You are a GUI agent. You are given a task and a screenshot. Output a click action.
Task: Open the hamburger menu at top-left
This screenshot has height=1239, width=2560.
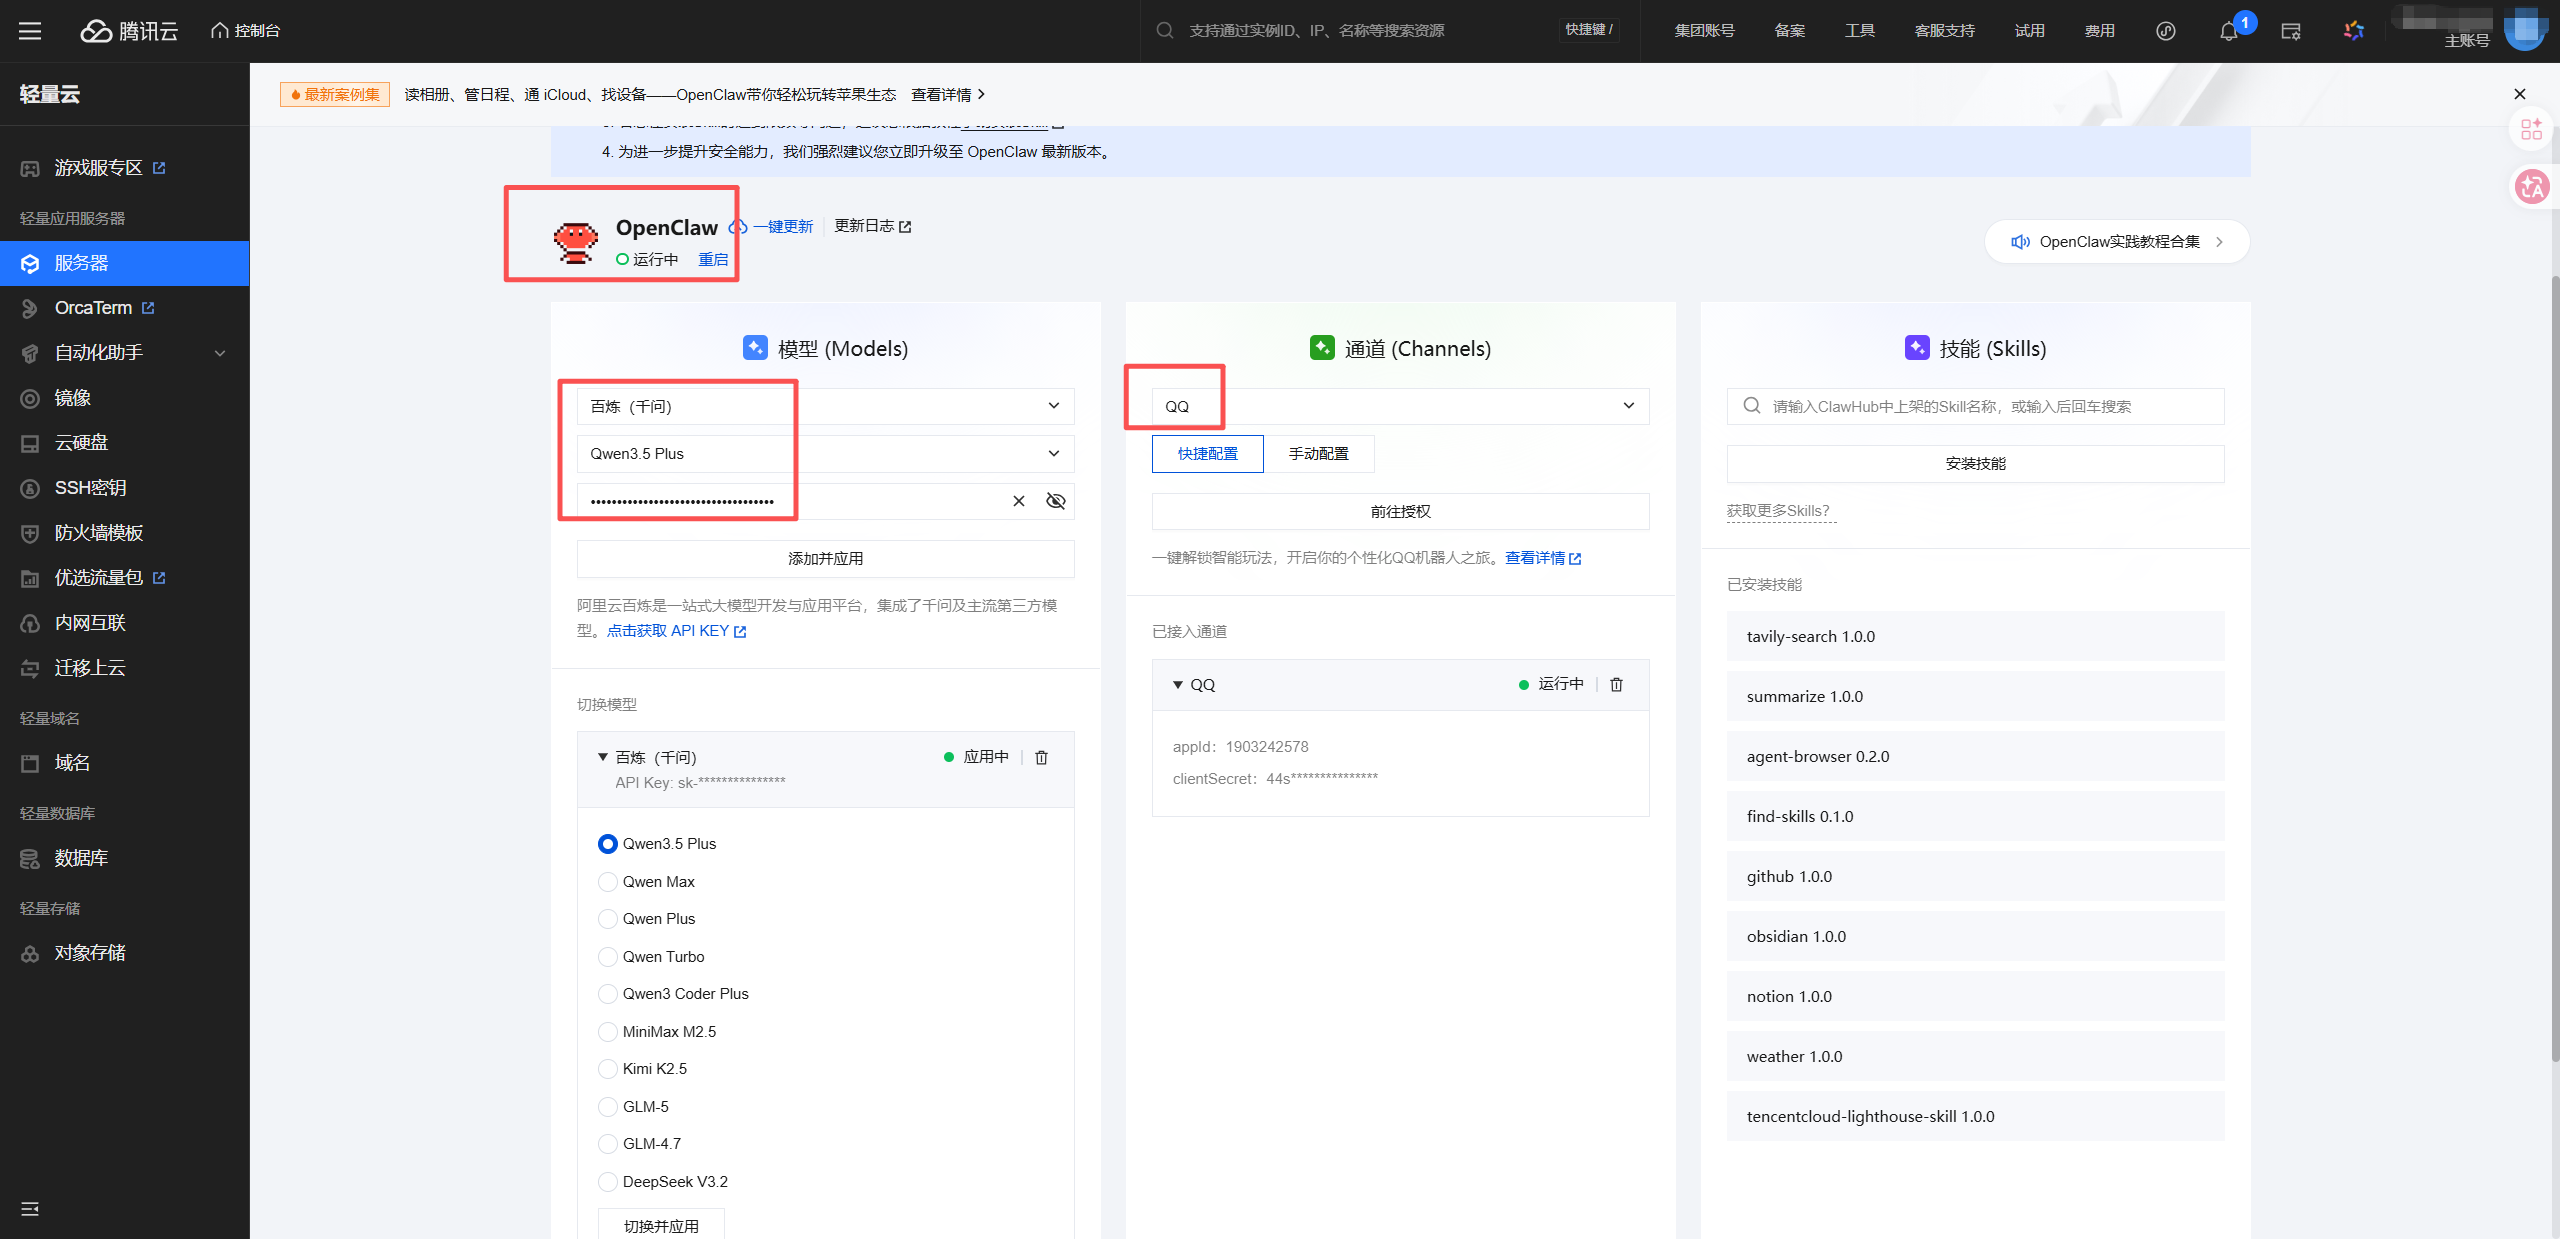30,31
